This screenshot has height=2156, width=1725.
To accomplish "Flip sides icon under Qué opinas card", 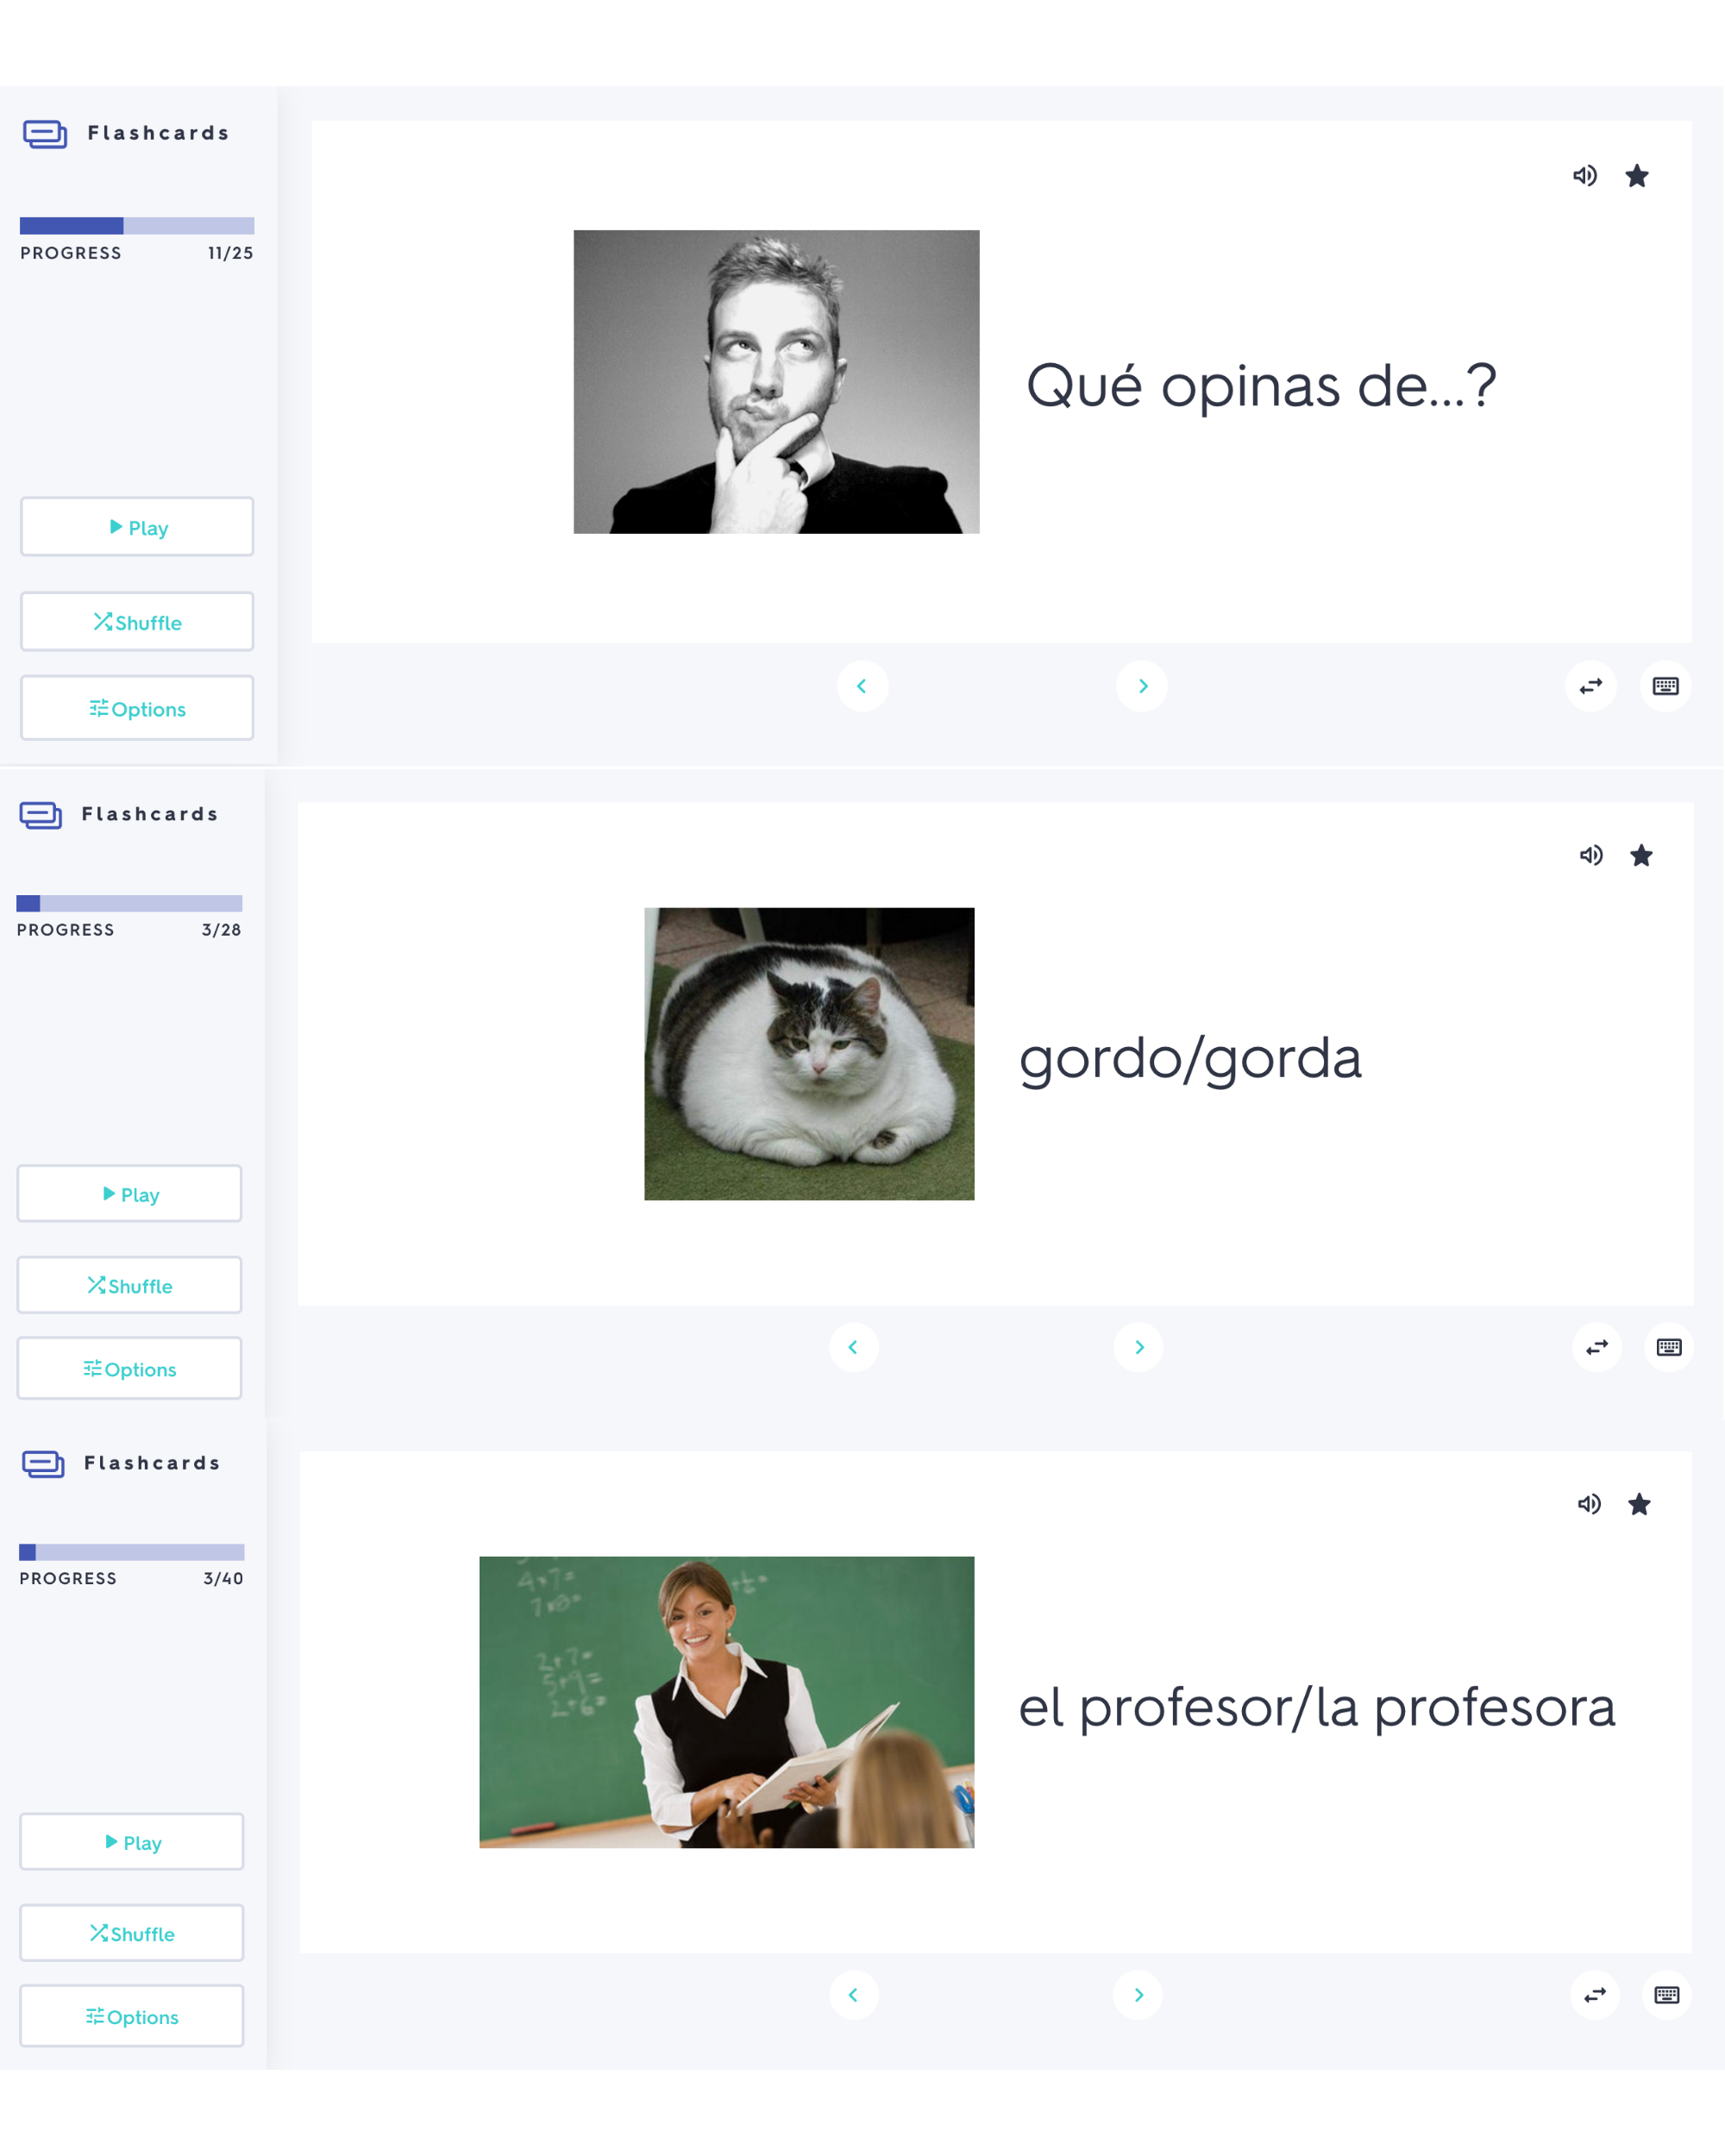I will (x=1591, y=686).
